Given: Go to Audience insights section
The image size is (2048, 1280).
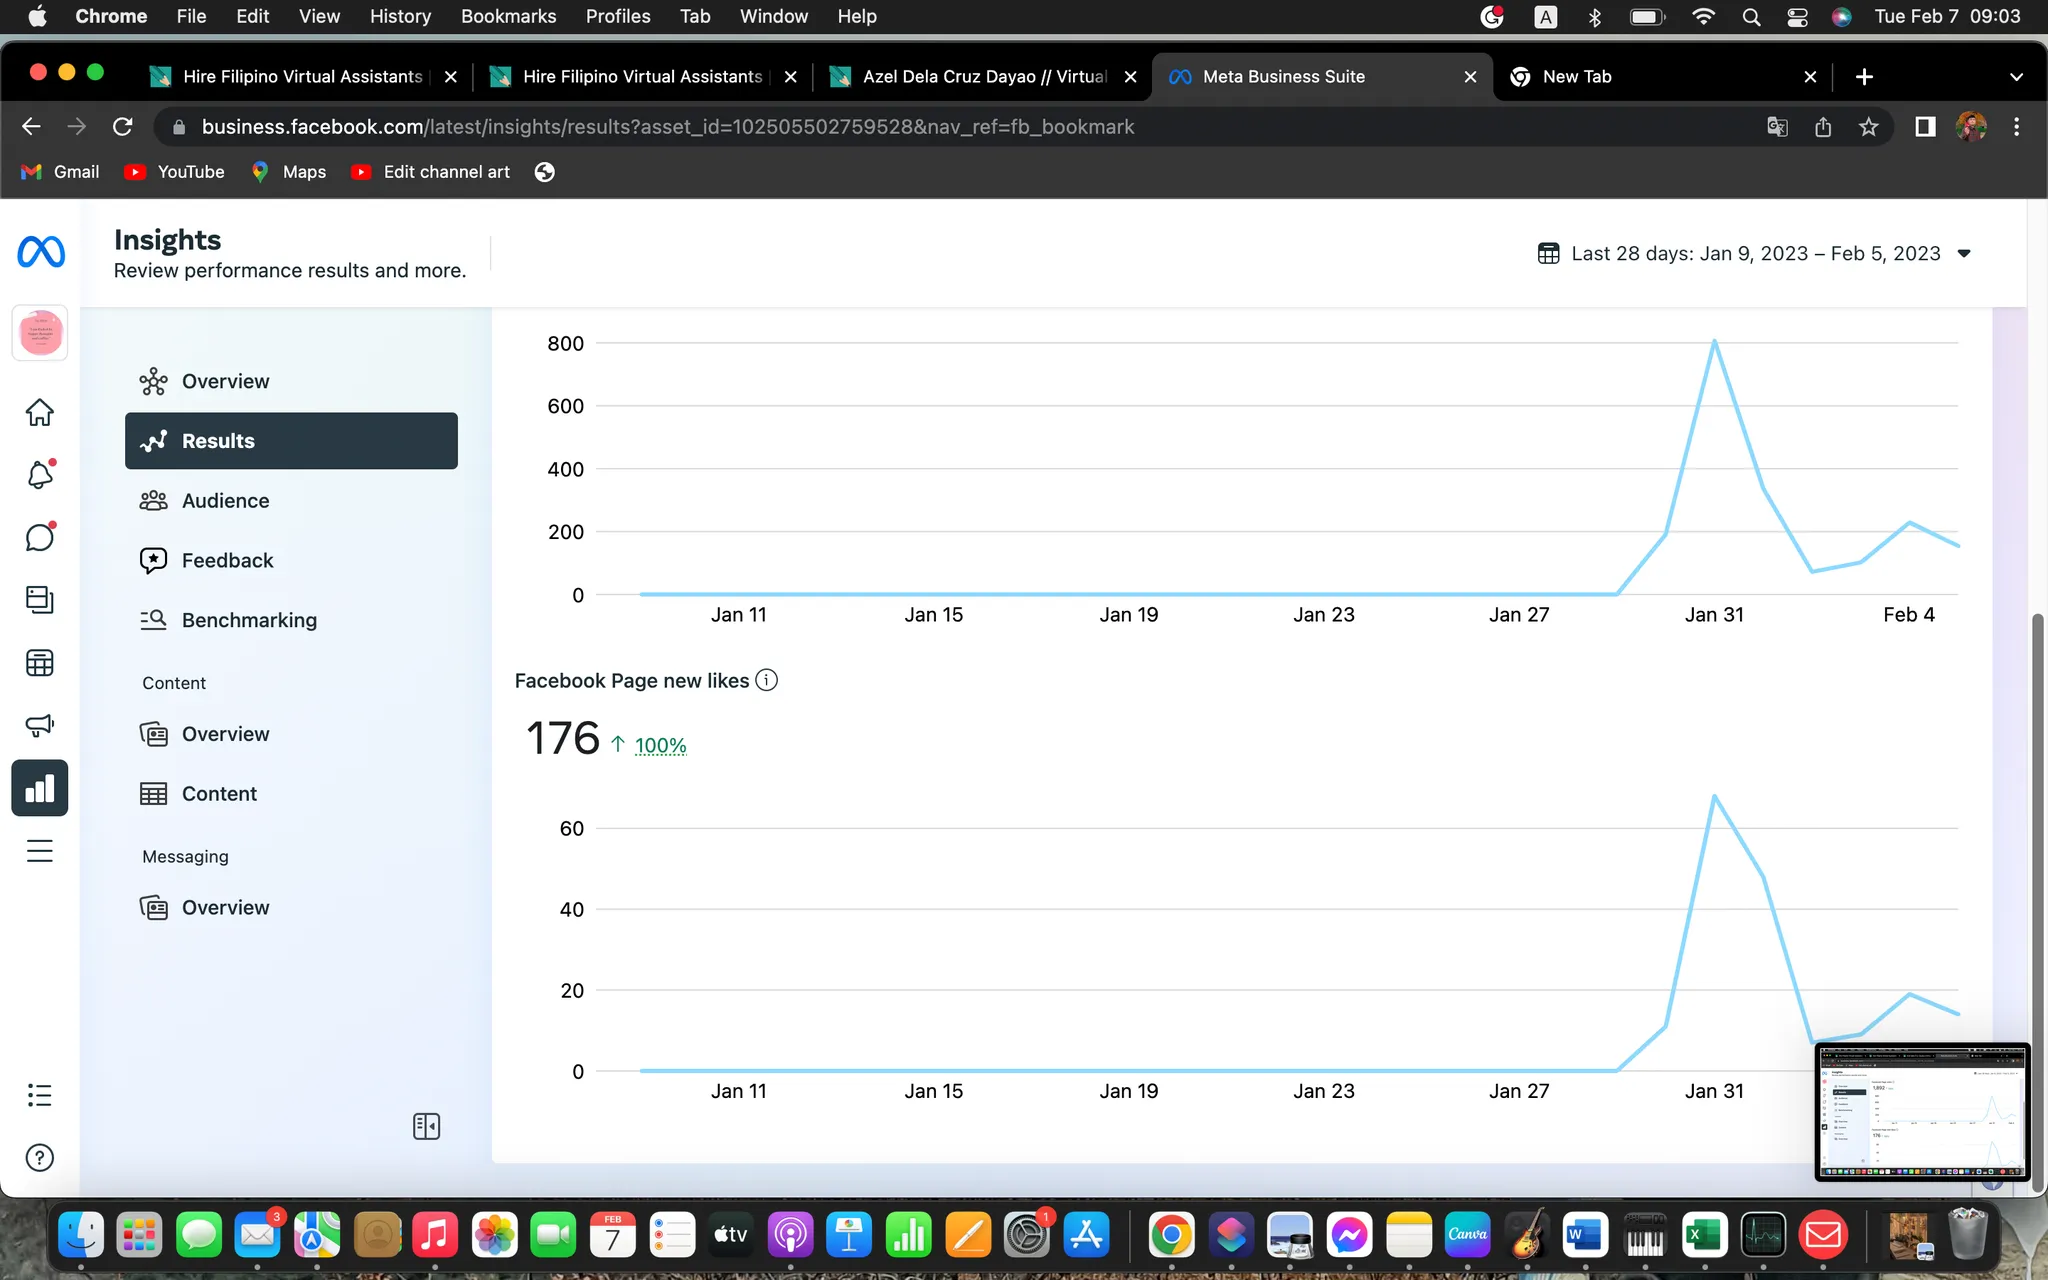Looking at the screenshot, I should click(x=225, y=501).
